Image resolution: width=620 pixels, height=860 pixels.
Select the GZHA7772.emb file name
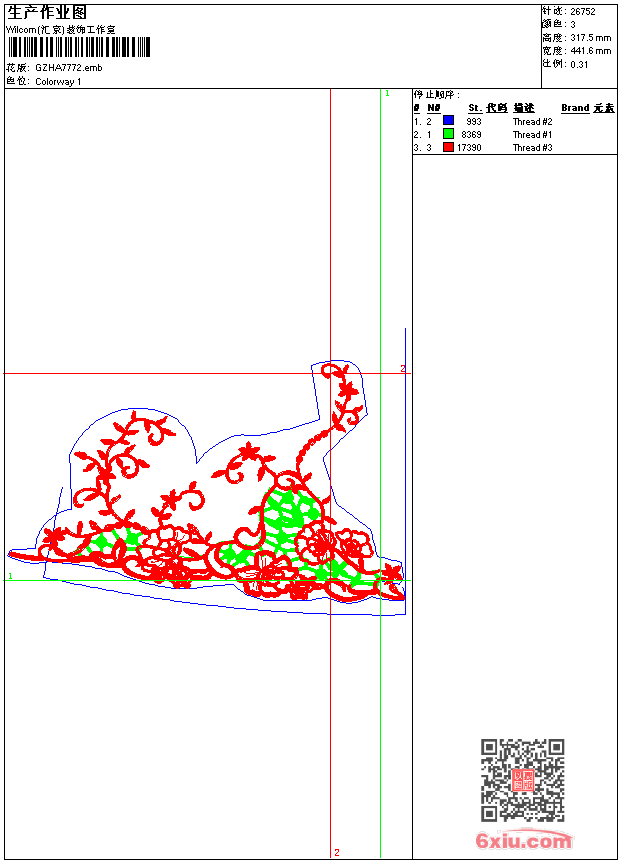(68, 68)
